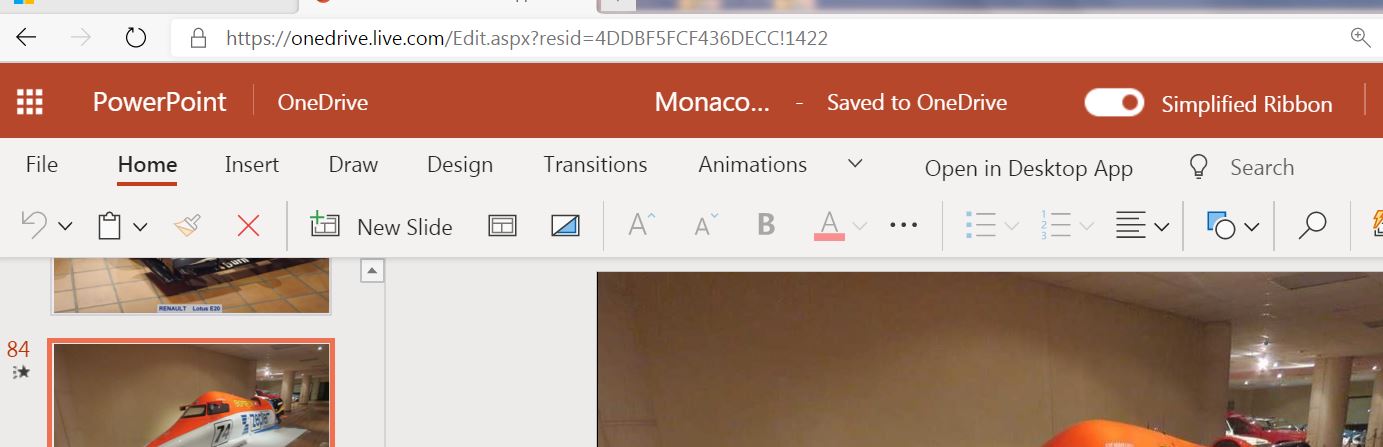
Task: Open the app launcher waffle icon
Action: click(30, 102)
